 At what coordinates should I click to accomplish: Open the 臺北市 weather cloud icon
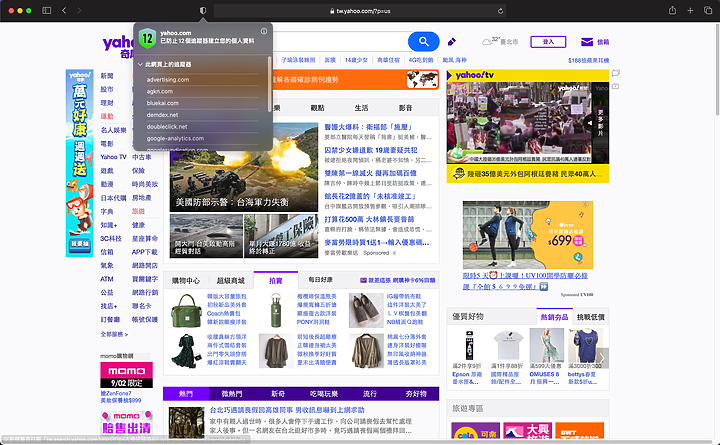[x=487, y=42]
